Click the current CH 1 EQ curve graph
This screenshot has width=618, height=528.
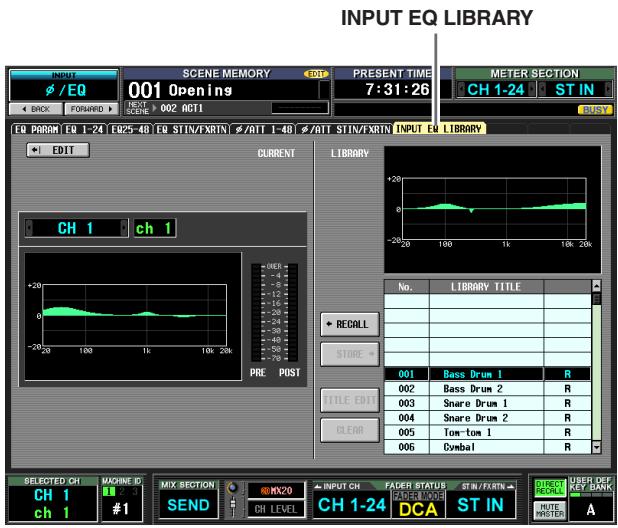point(133,316)
